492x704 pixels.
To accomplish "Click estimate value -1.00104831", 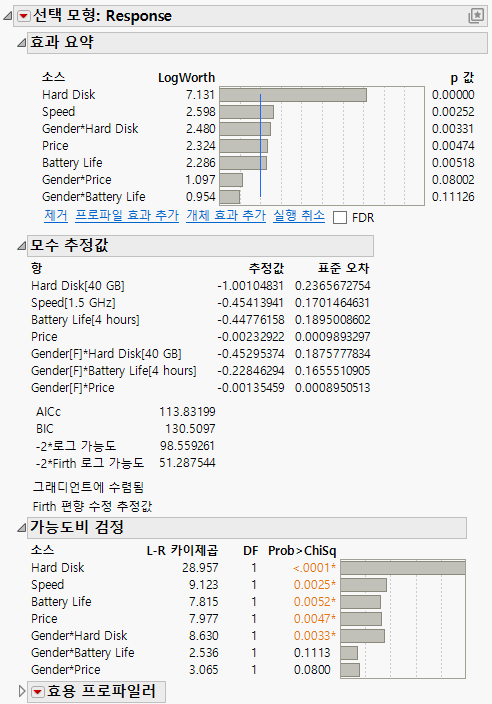I will point(250,286).
